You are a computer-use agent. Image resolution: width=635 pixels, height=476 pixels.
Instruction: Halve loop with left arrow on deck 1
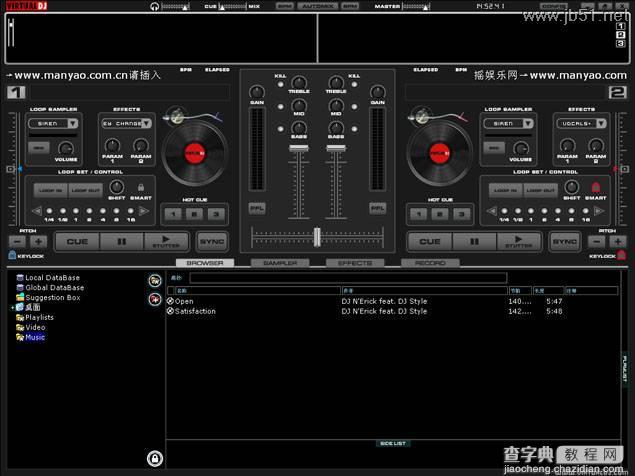click(37, 211)
